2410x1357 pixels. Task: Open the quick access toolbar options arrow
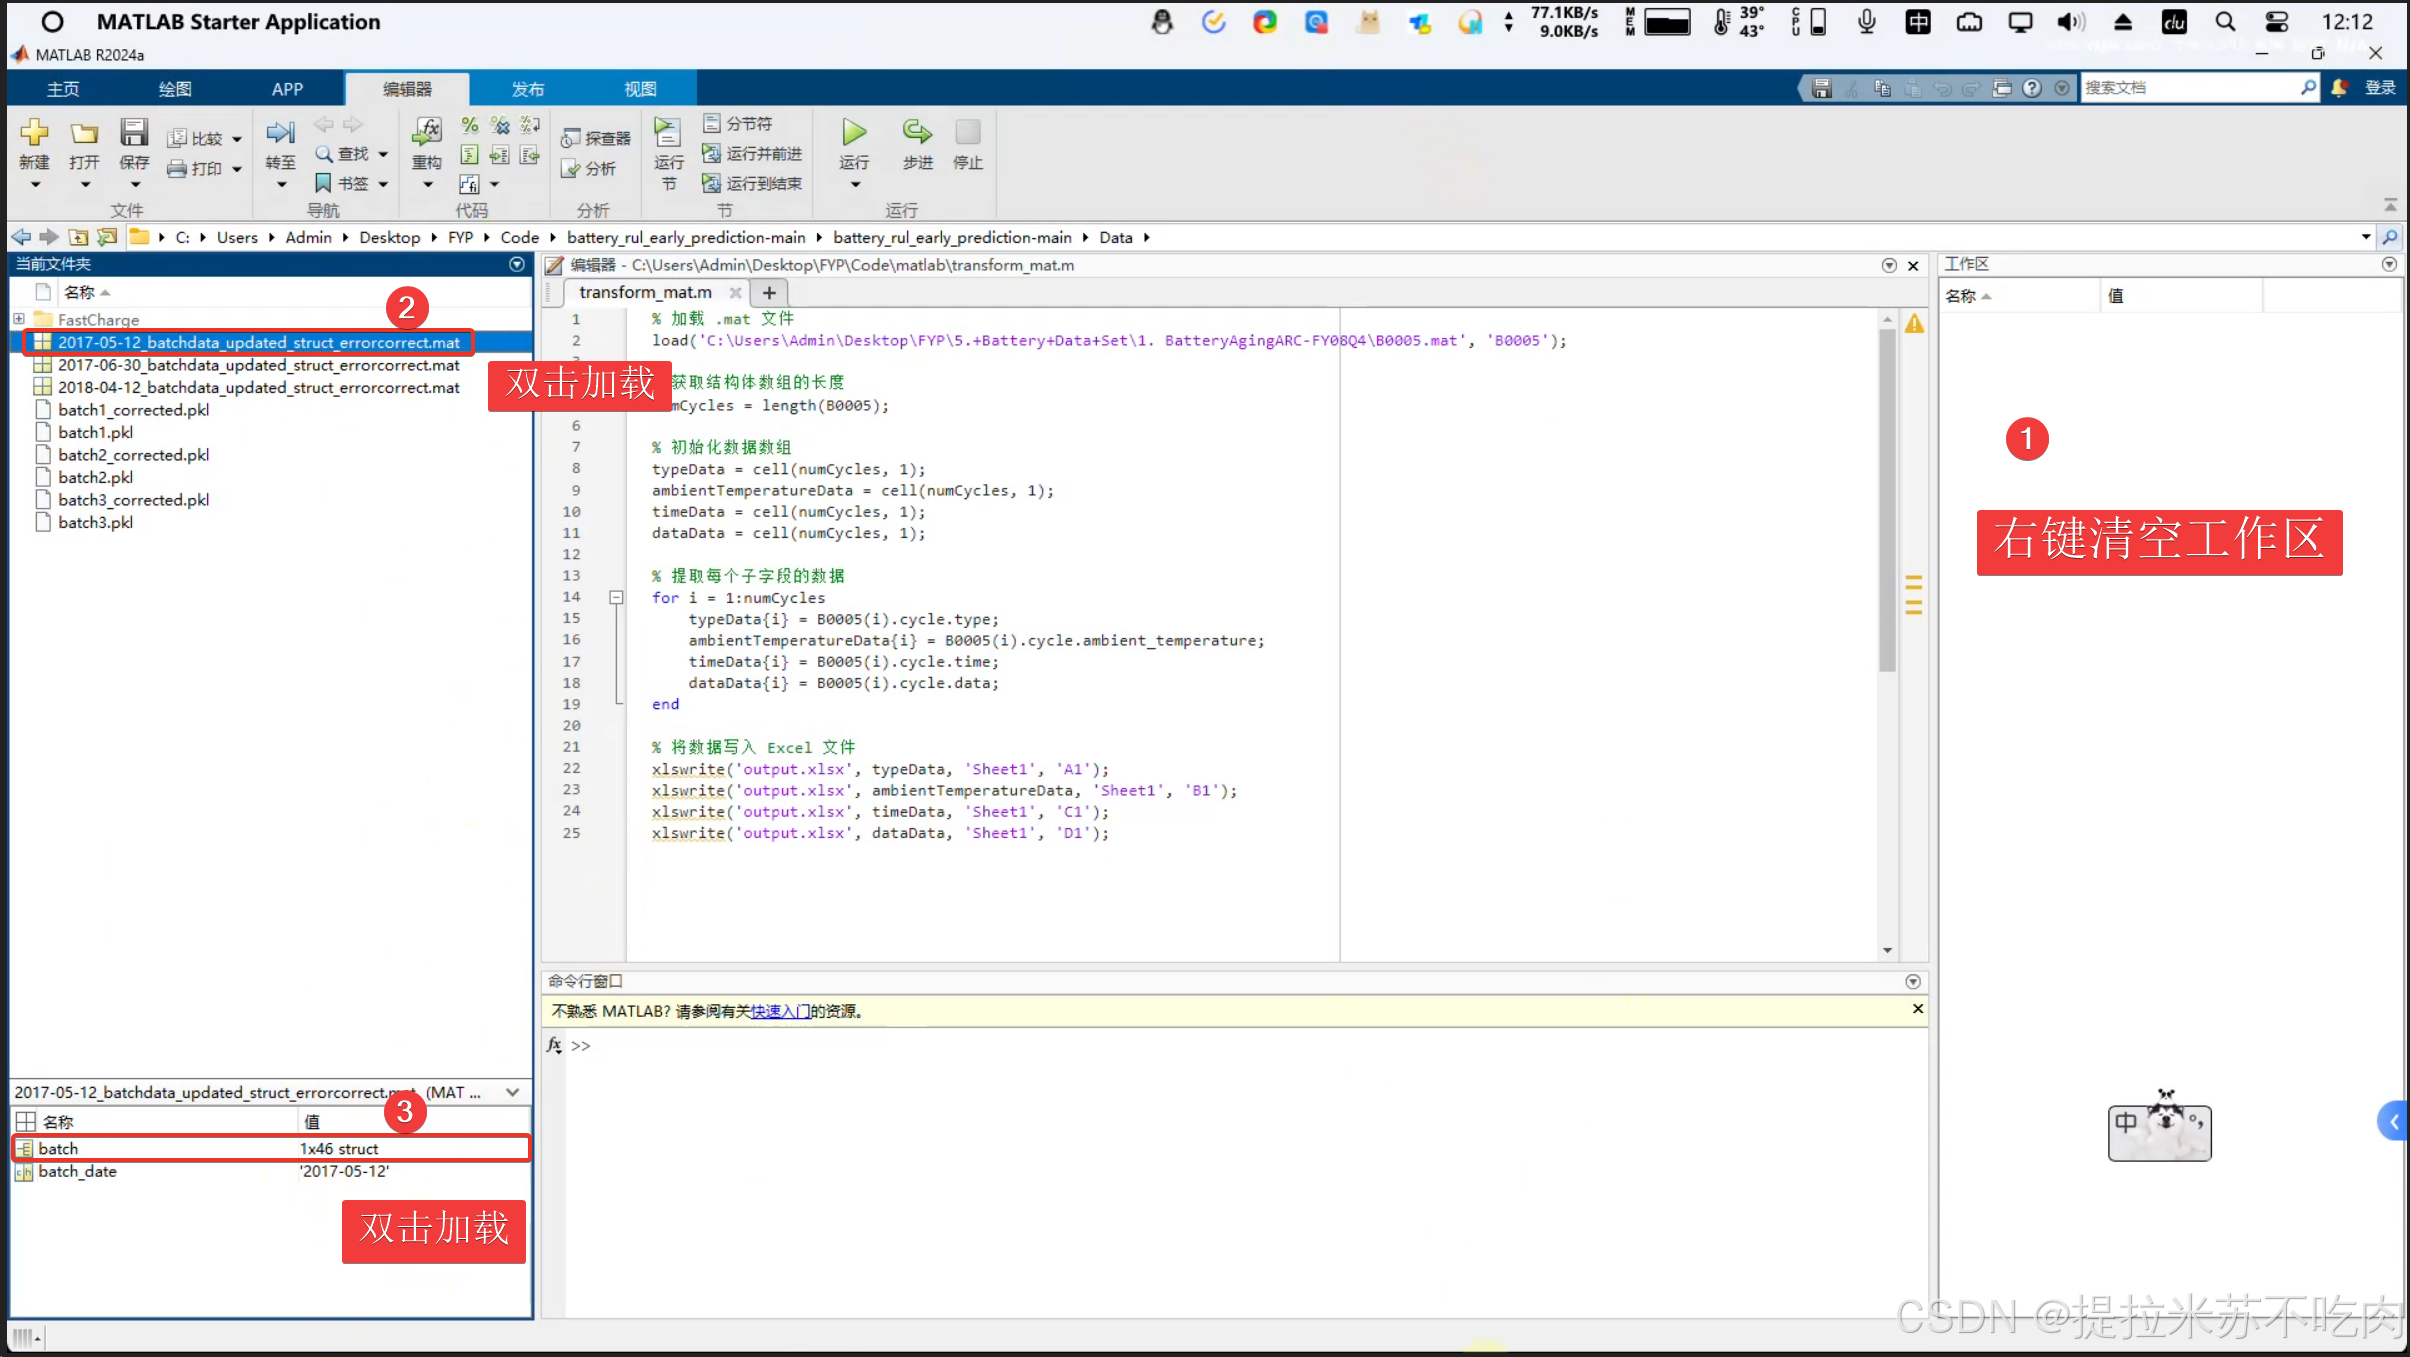2061,88
